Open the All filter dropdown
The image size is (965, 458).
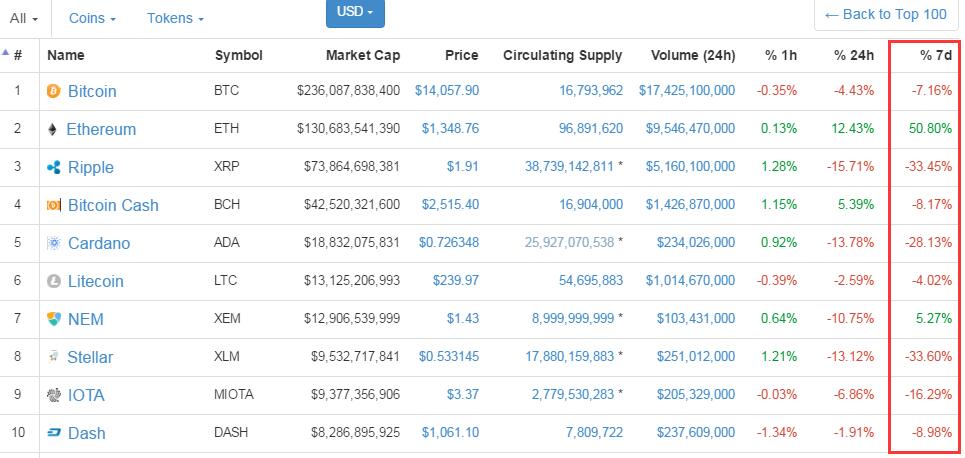coord(24,18)
